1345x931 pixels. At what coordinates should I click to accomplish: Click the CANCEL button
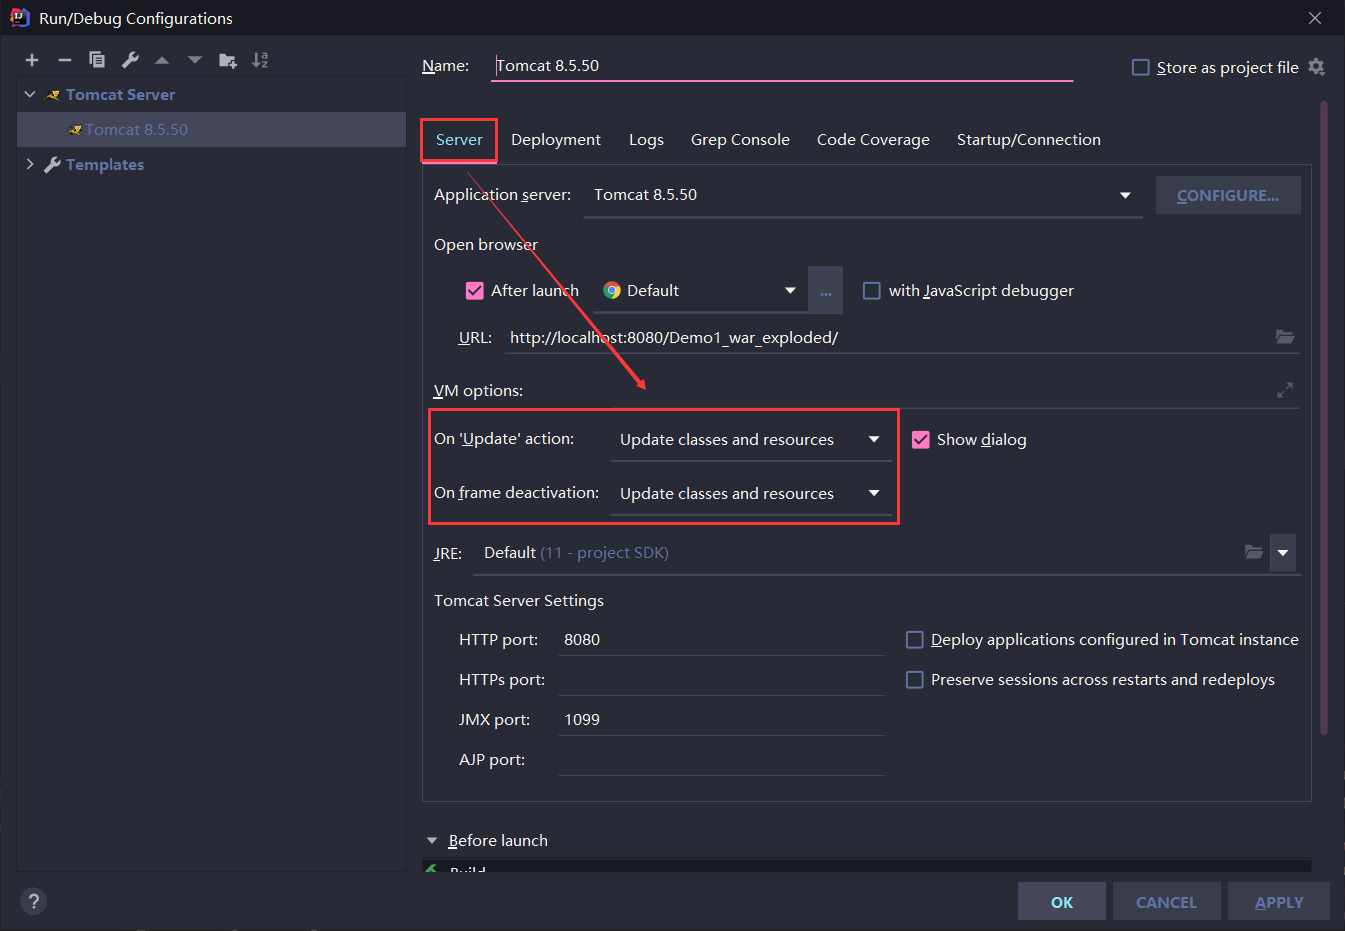(x=1166, y=902)
